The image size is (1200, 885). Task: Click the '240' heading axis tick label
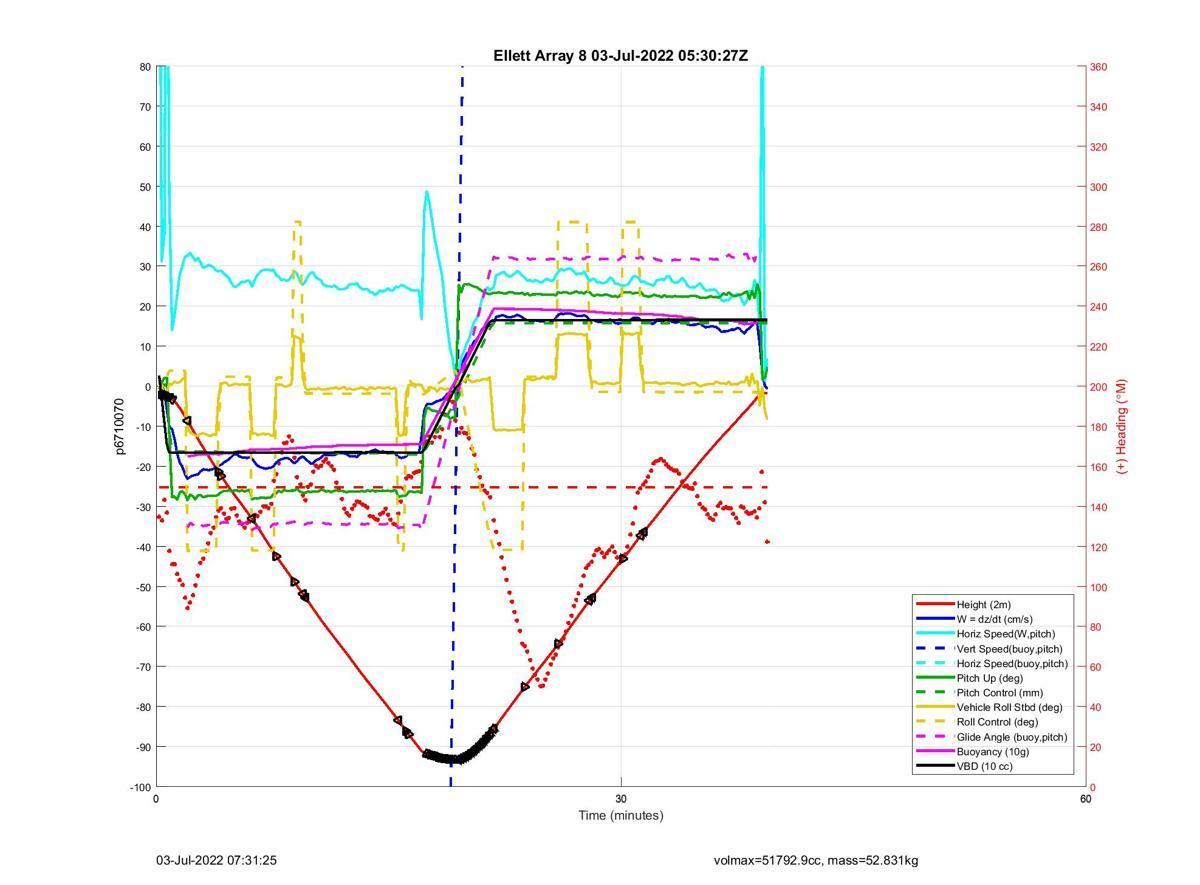click(x=1099, y=307)
